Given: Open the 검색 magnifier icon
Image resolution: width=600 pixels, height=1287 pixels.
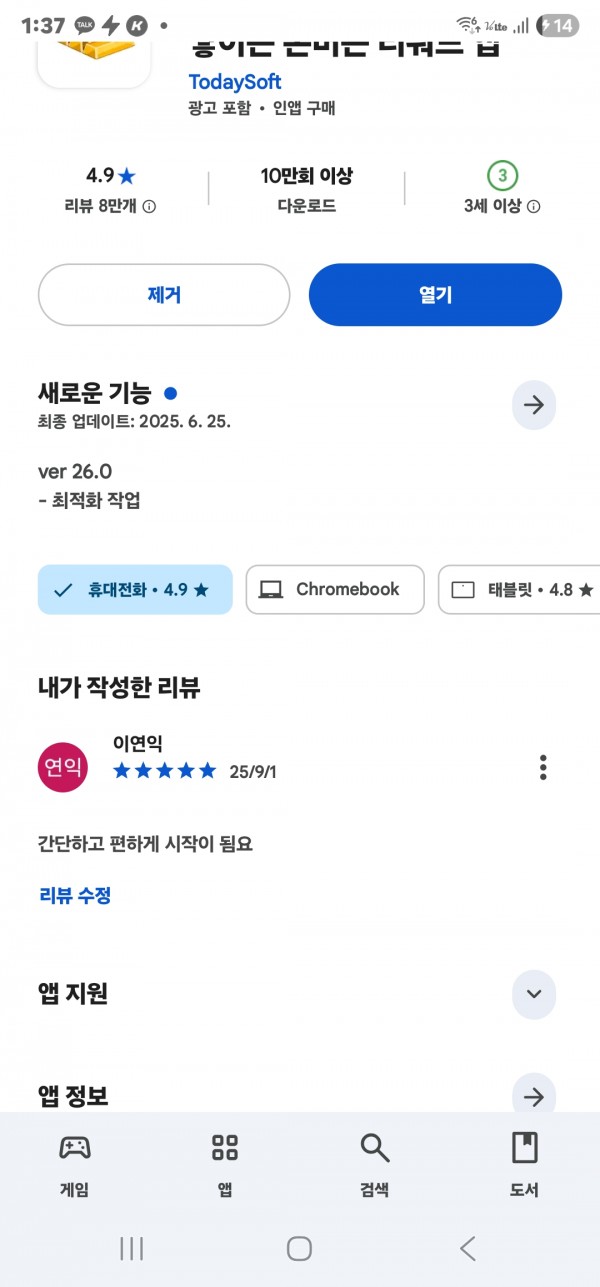Looking at the screenshot, I should click(x=374, y=1148).
